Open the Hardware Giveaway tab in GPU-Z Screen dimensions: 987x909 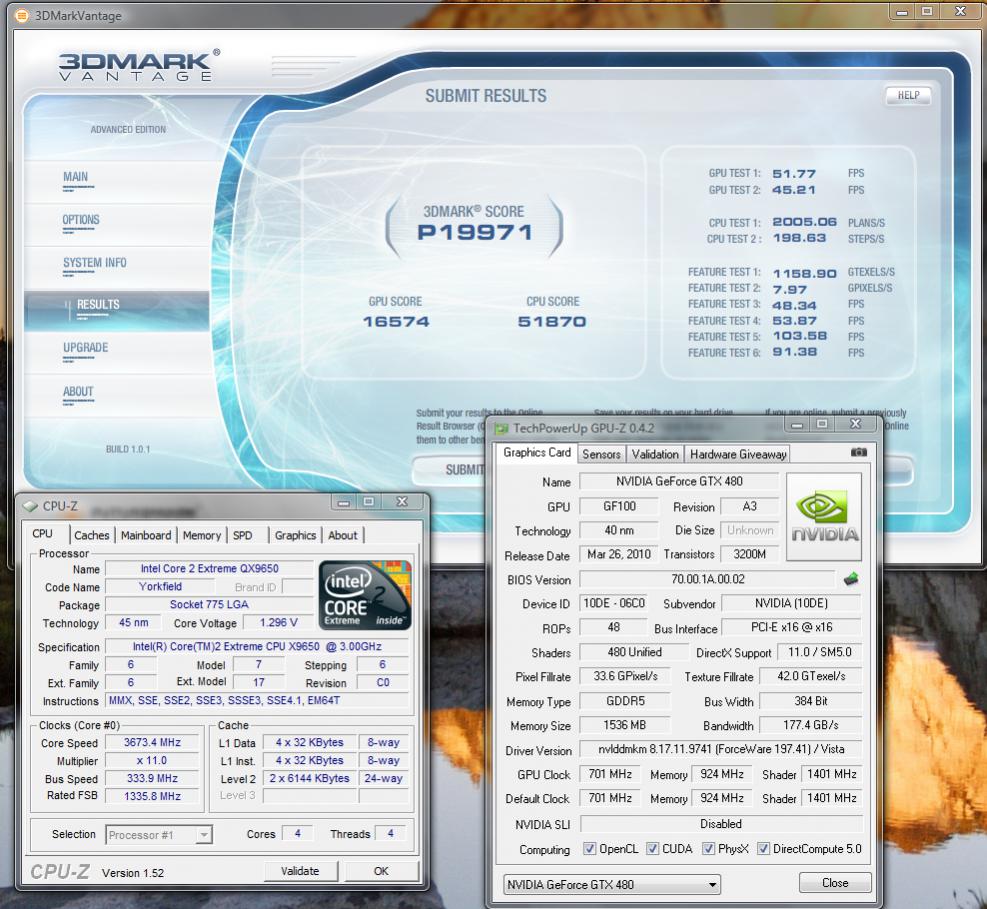(x=738, y=454)
